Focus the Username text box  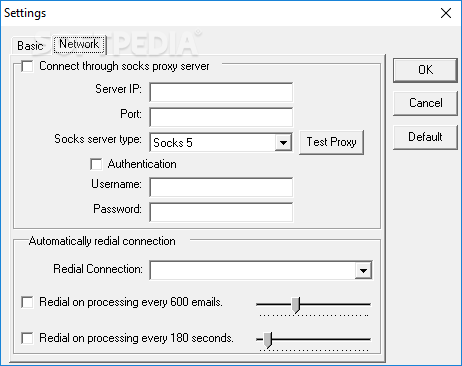pos(221,187)
